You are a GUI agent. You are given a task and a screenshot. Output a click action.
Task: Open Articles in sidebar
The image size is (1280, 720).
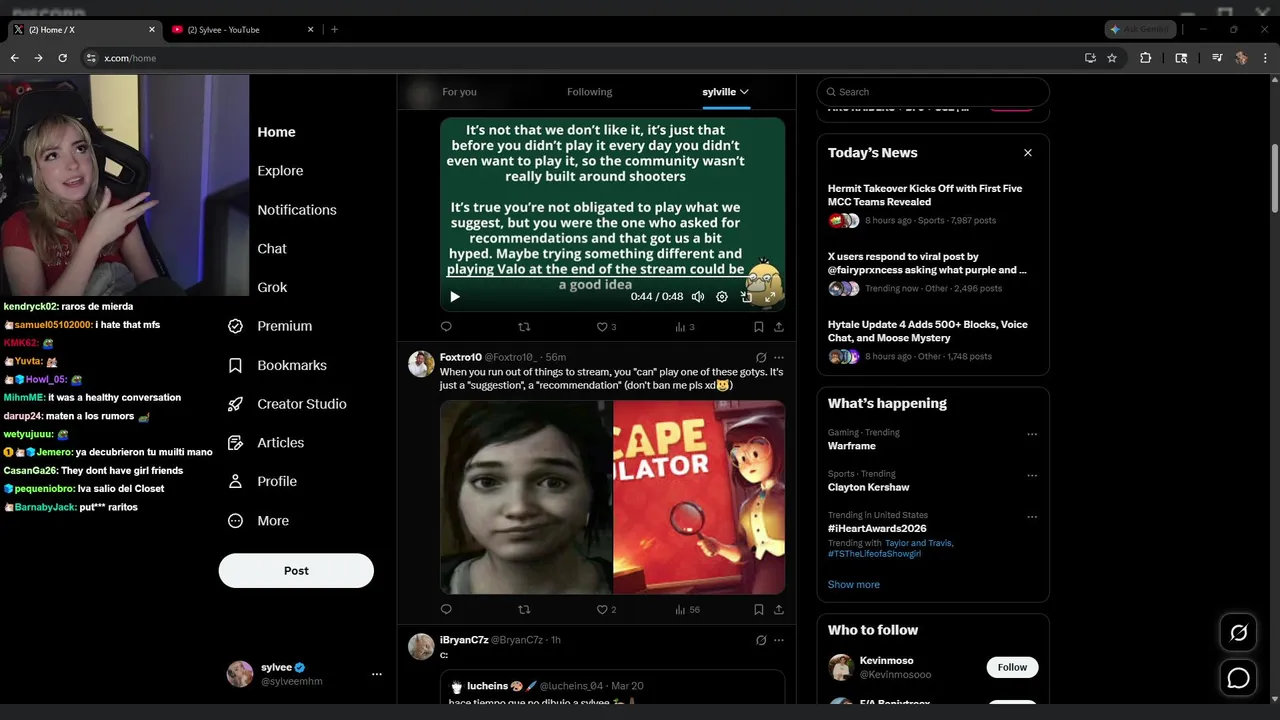tap(266, 443)
